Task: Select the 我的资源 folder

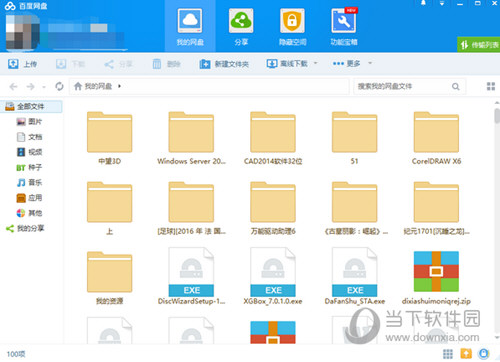Action: [x=110, y=278]
